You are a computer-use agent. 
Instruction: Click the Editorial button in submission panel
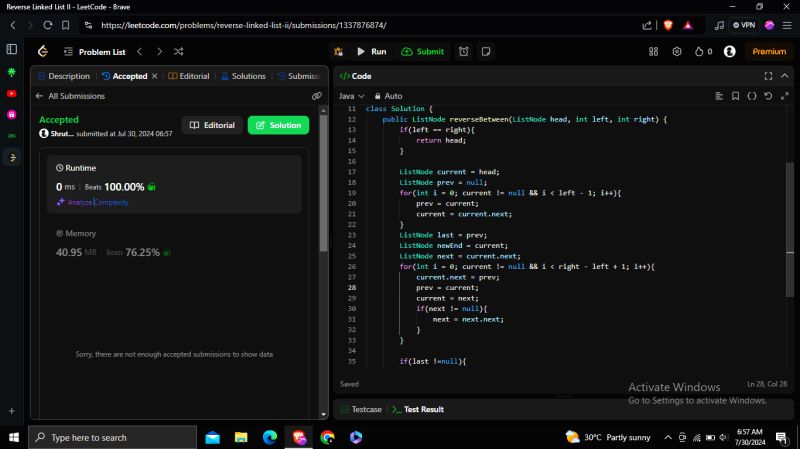[x=212, y=125]
